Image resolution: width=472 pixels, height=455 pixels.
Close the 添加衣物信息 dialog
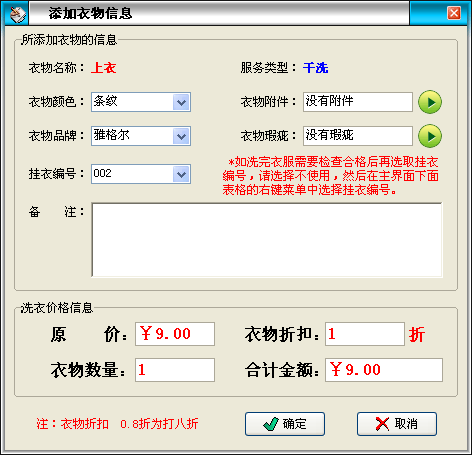[x=454, y=13]
